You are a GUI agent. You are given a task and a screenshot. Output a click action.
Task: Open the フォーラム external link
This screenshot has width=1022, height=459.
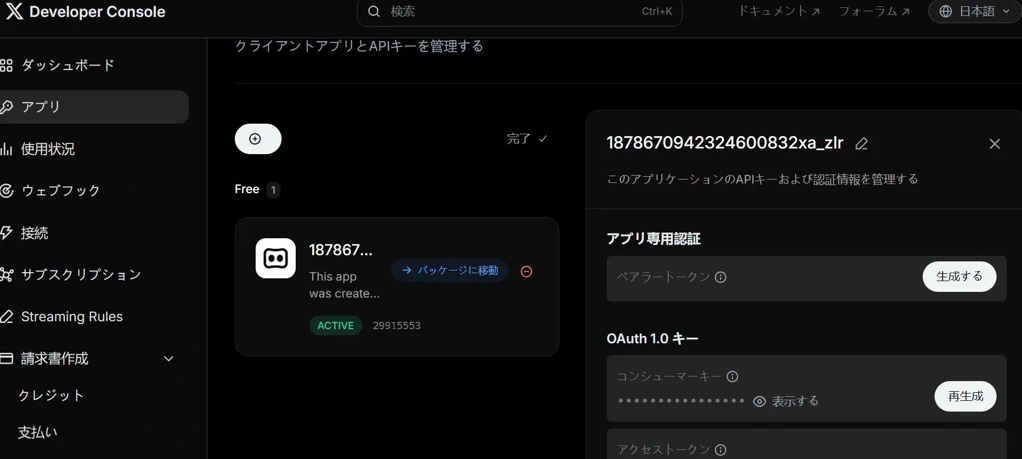(874, 11)
